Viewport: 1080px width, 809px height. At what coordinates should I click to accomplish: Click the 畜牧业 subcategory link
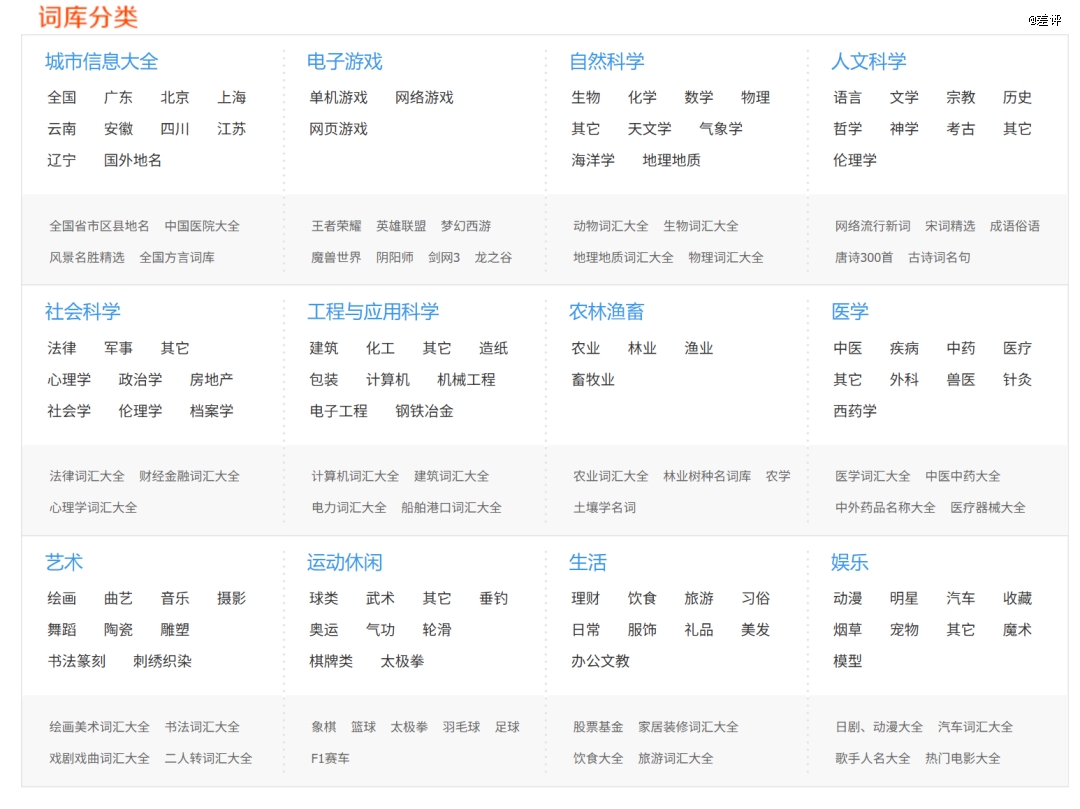(593, 380)
